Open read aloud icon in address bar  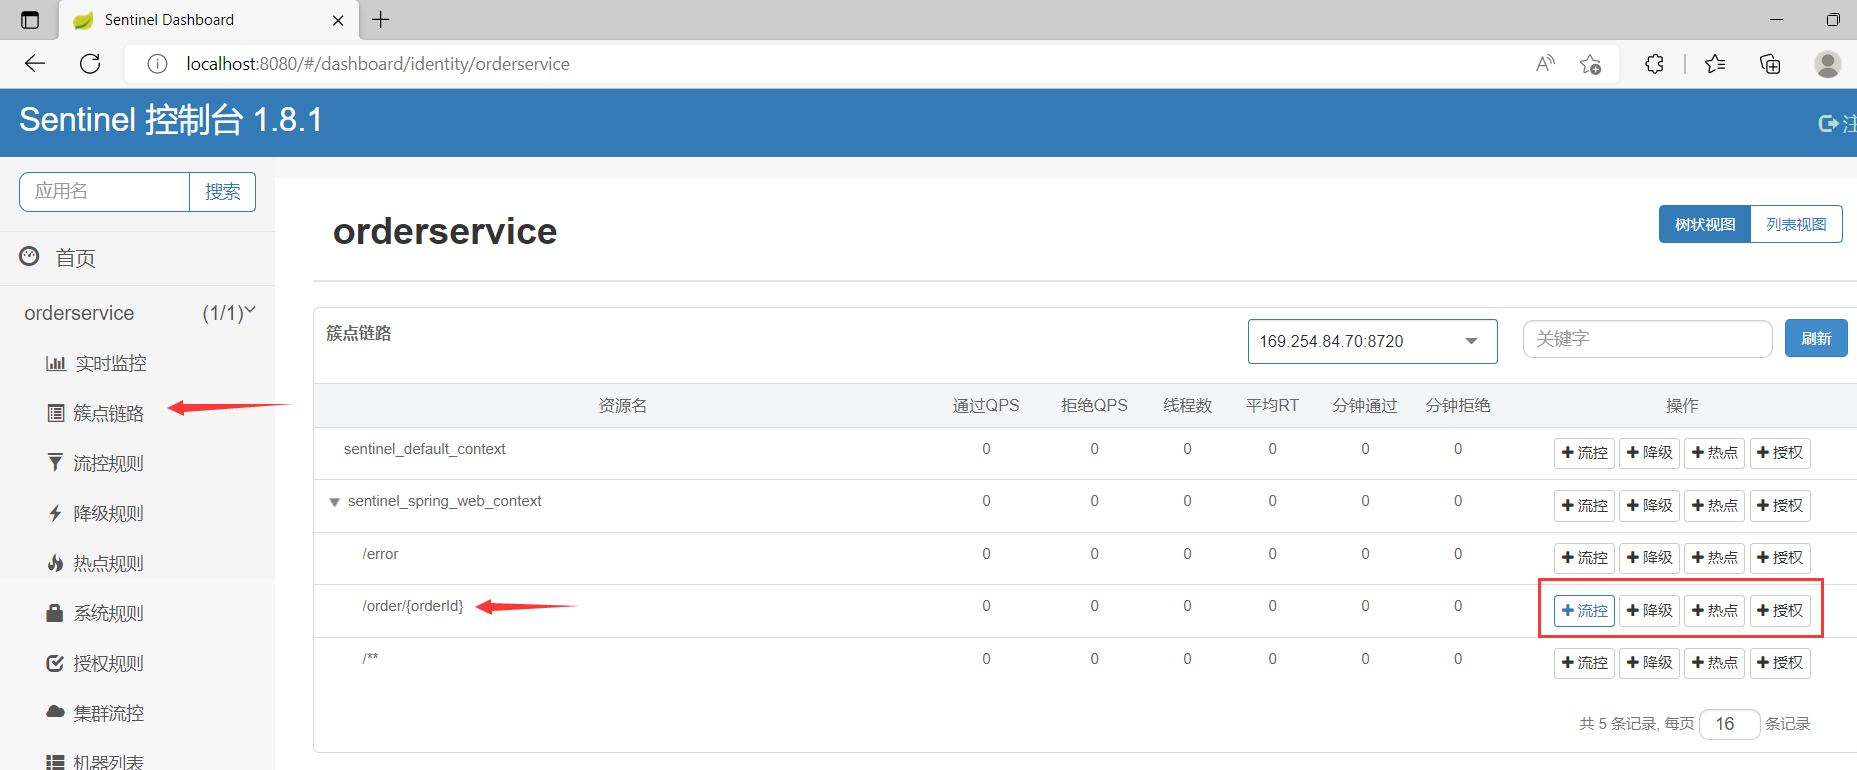(1545, 64)
